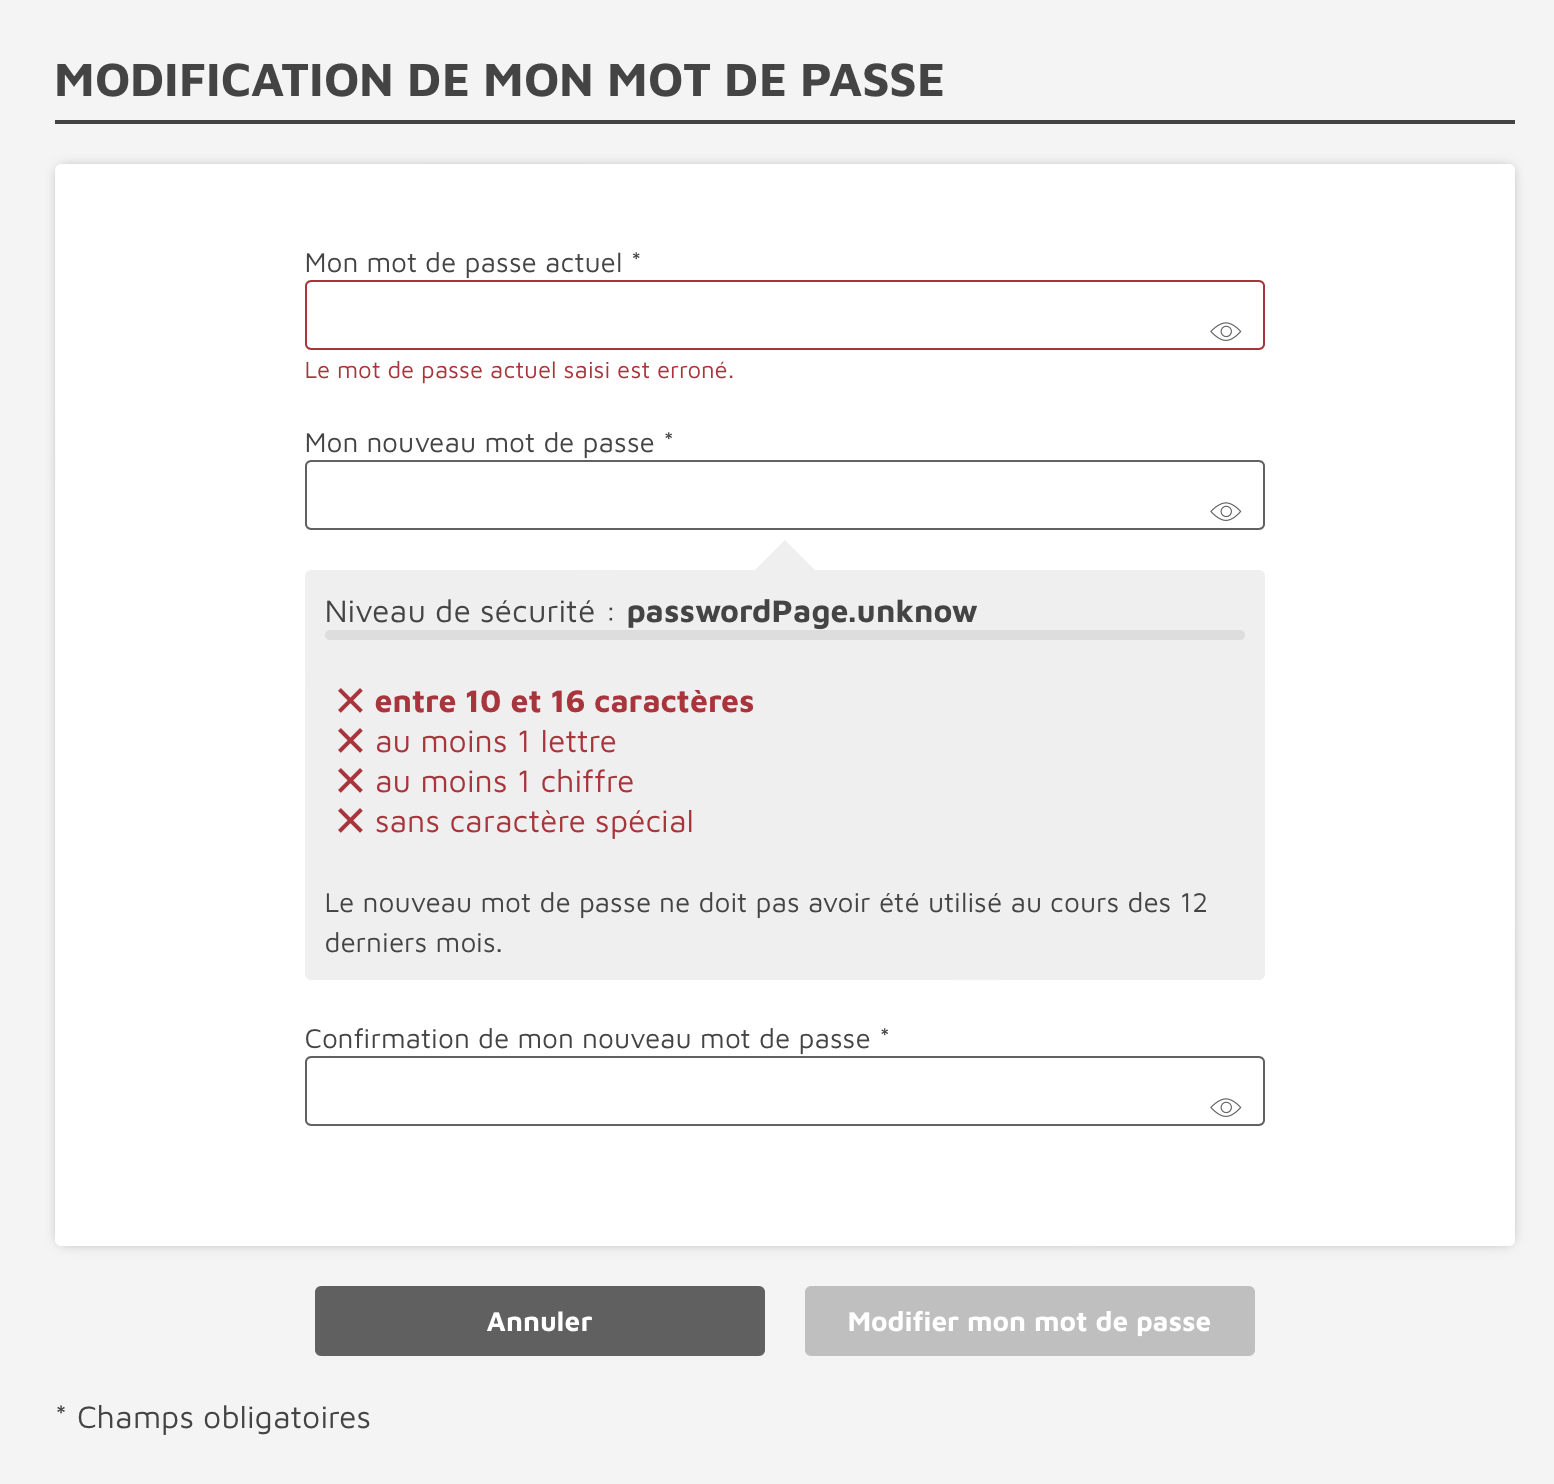This screenshot has width=1554, height=1484.
Task: Select the password confirmation input field
Action: [750, 1092]
